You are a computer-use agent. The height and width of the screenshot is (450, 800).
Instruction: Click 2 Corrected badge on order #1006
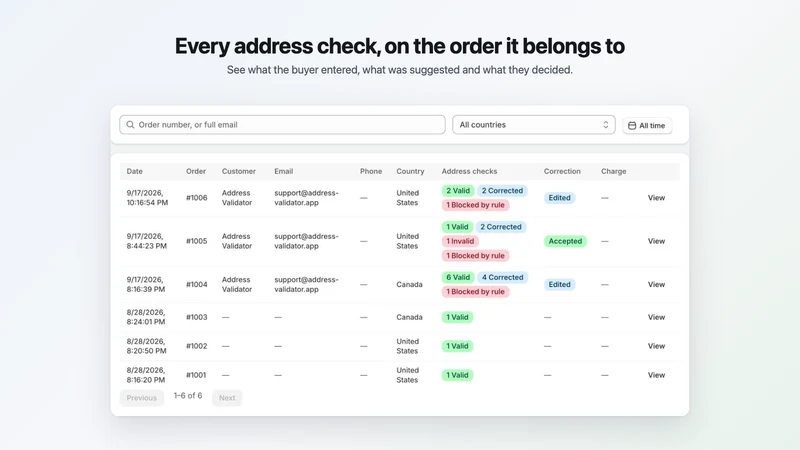502,191
